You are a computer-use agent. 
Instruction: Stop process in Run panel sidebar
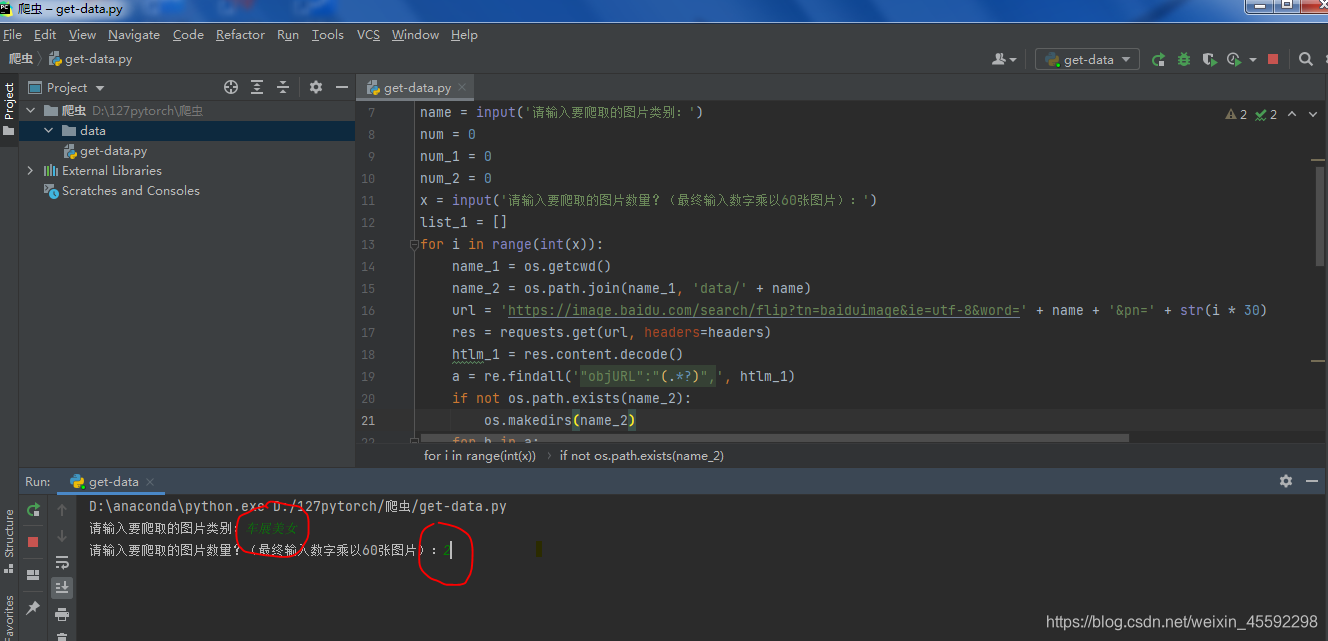click(x=33, y=542)
